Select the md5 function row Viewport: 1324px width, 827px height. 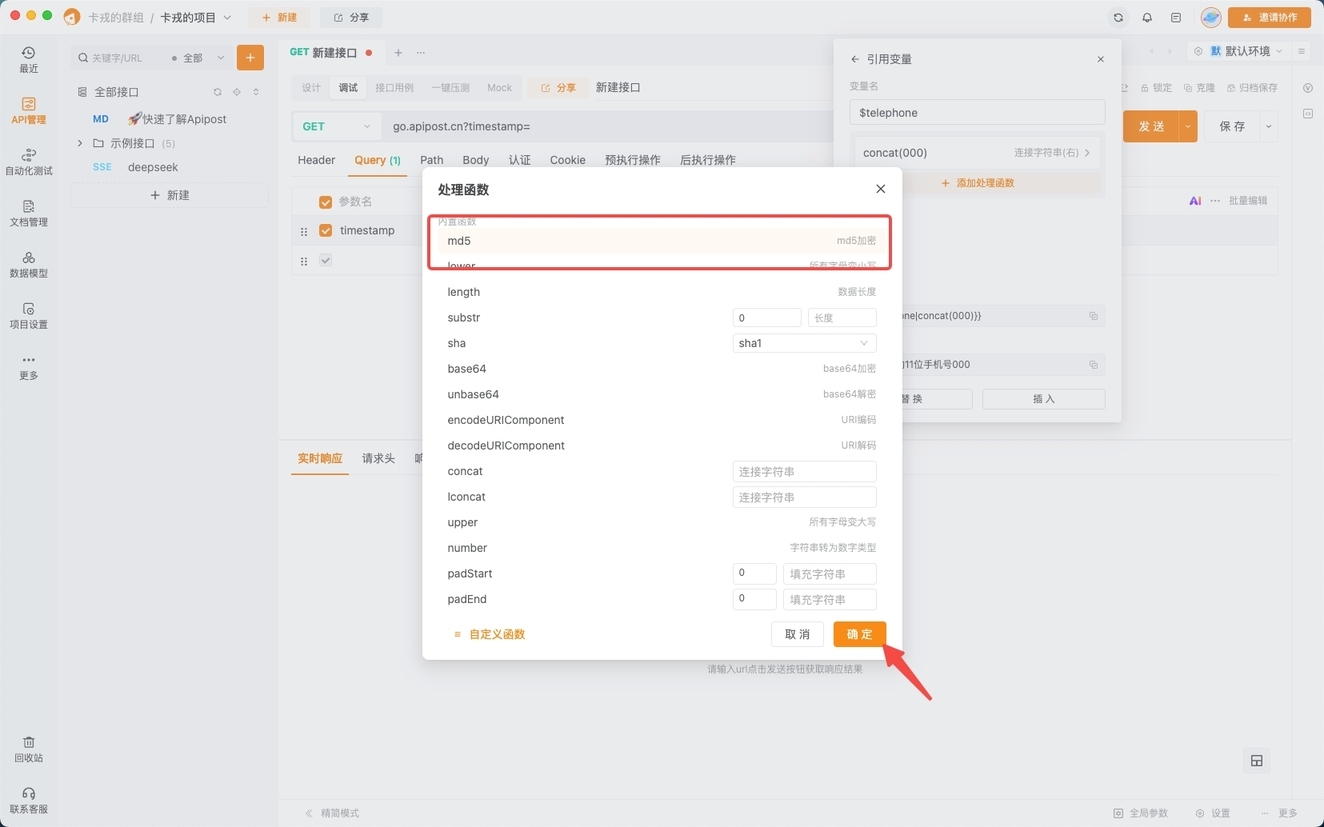click(662, 241)
